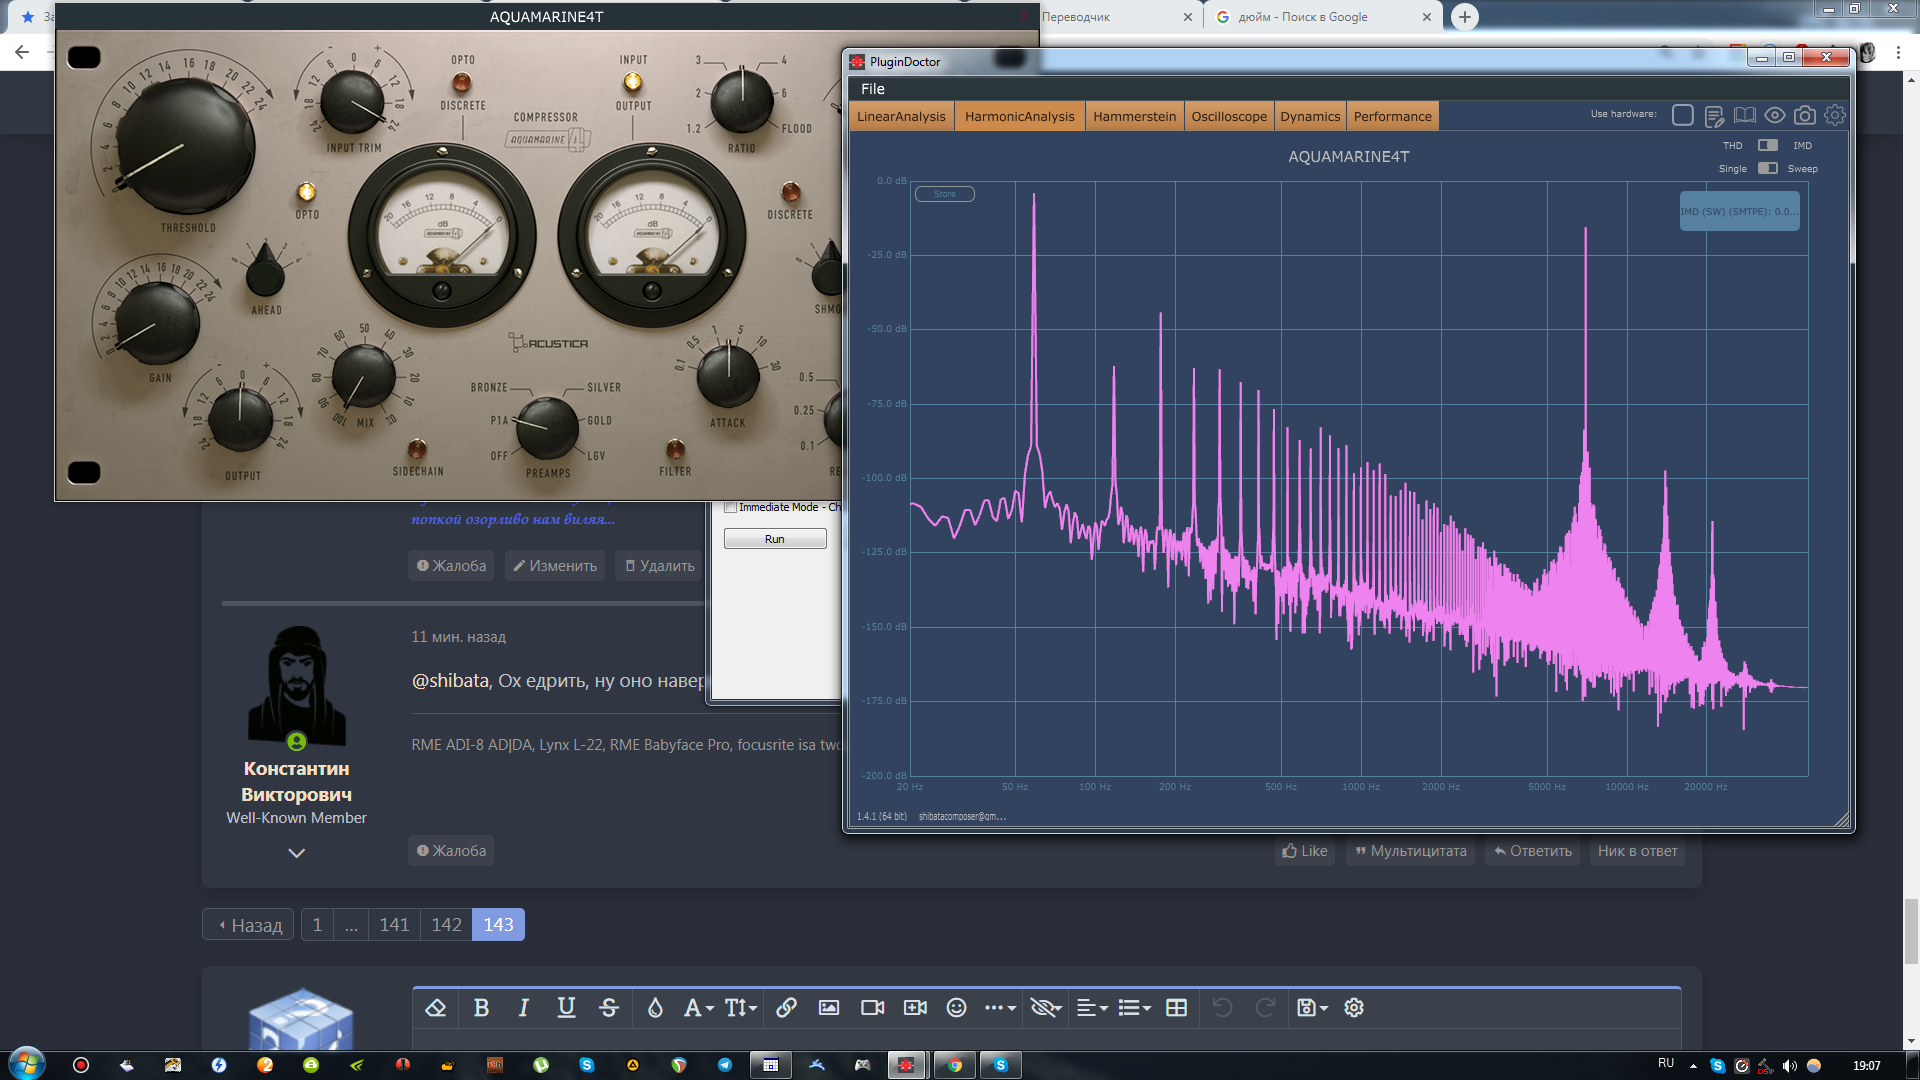Image resolution: width=1920 pixels, height=1080 pixels.
Task: Click the eraser remove formatting icon
Action: pyautogui.click(x=435, y=1007)
